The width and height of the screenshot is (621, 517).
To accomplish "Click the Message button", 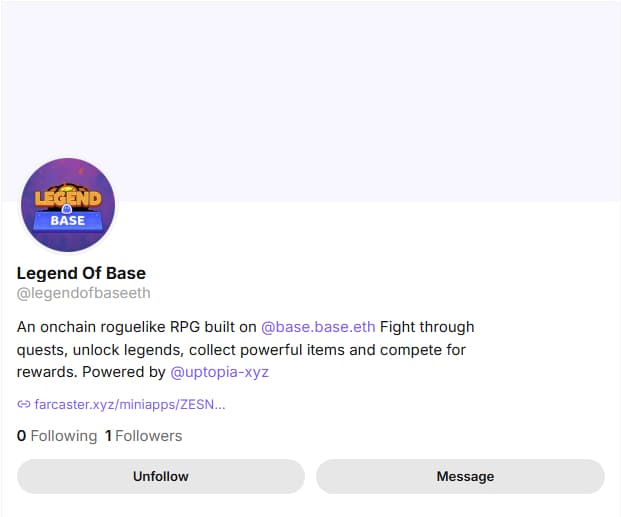I will point(460,476).
